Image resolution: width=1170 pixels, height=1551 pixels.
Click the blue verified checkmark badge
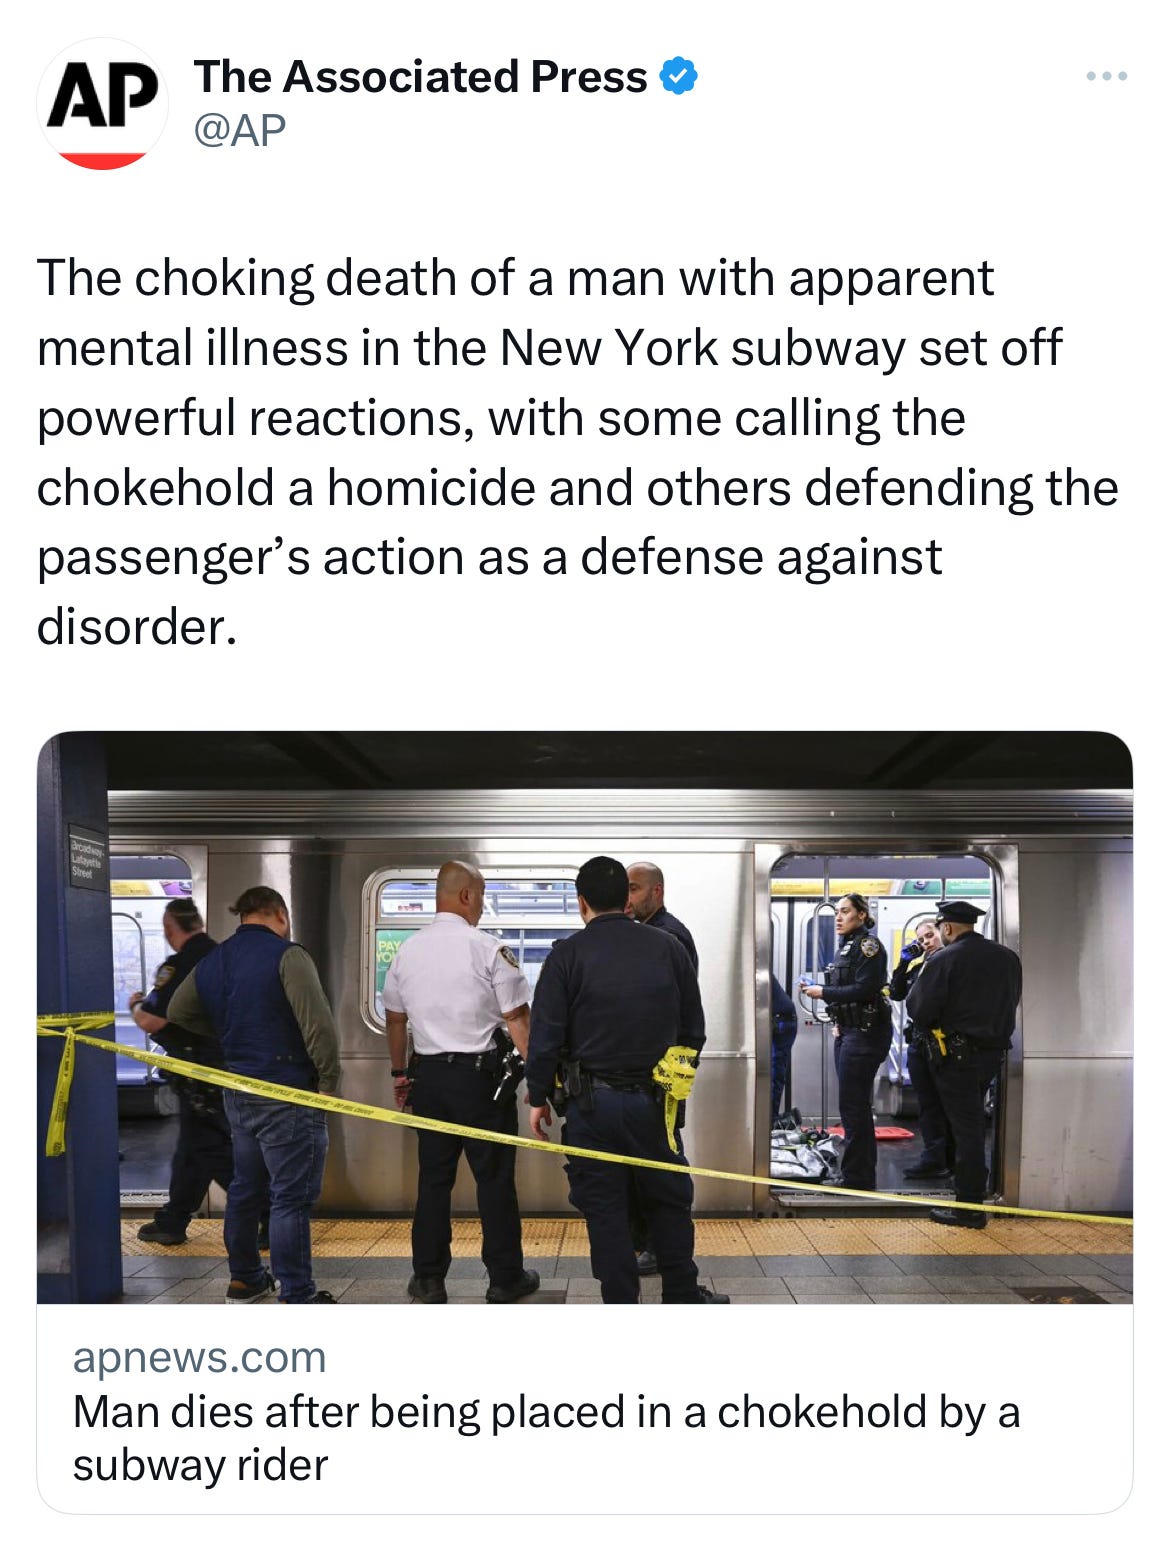[x=679, y=77]
